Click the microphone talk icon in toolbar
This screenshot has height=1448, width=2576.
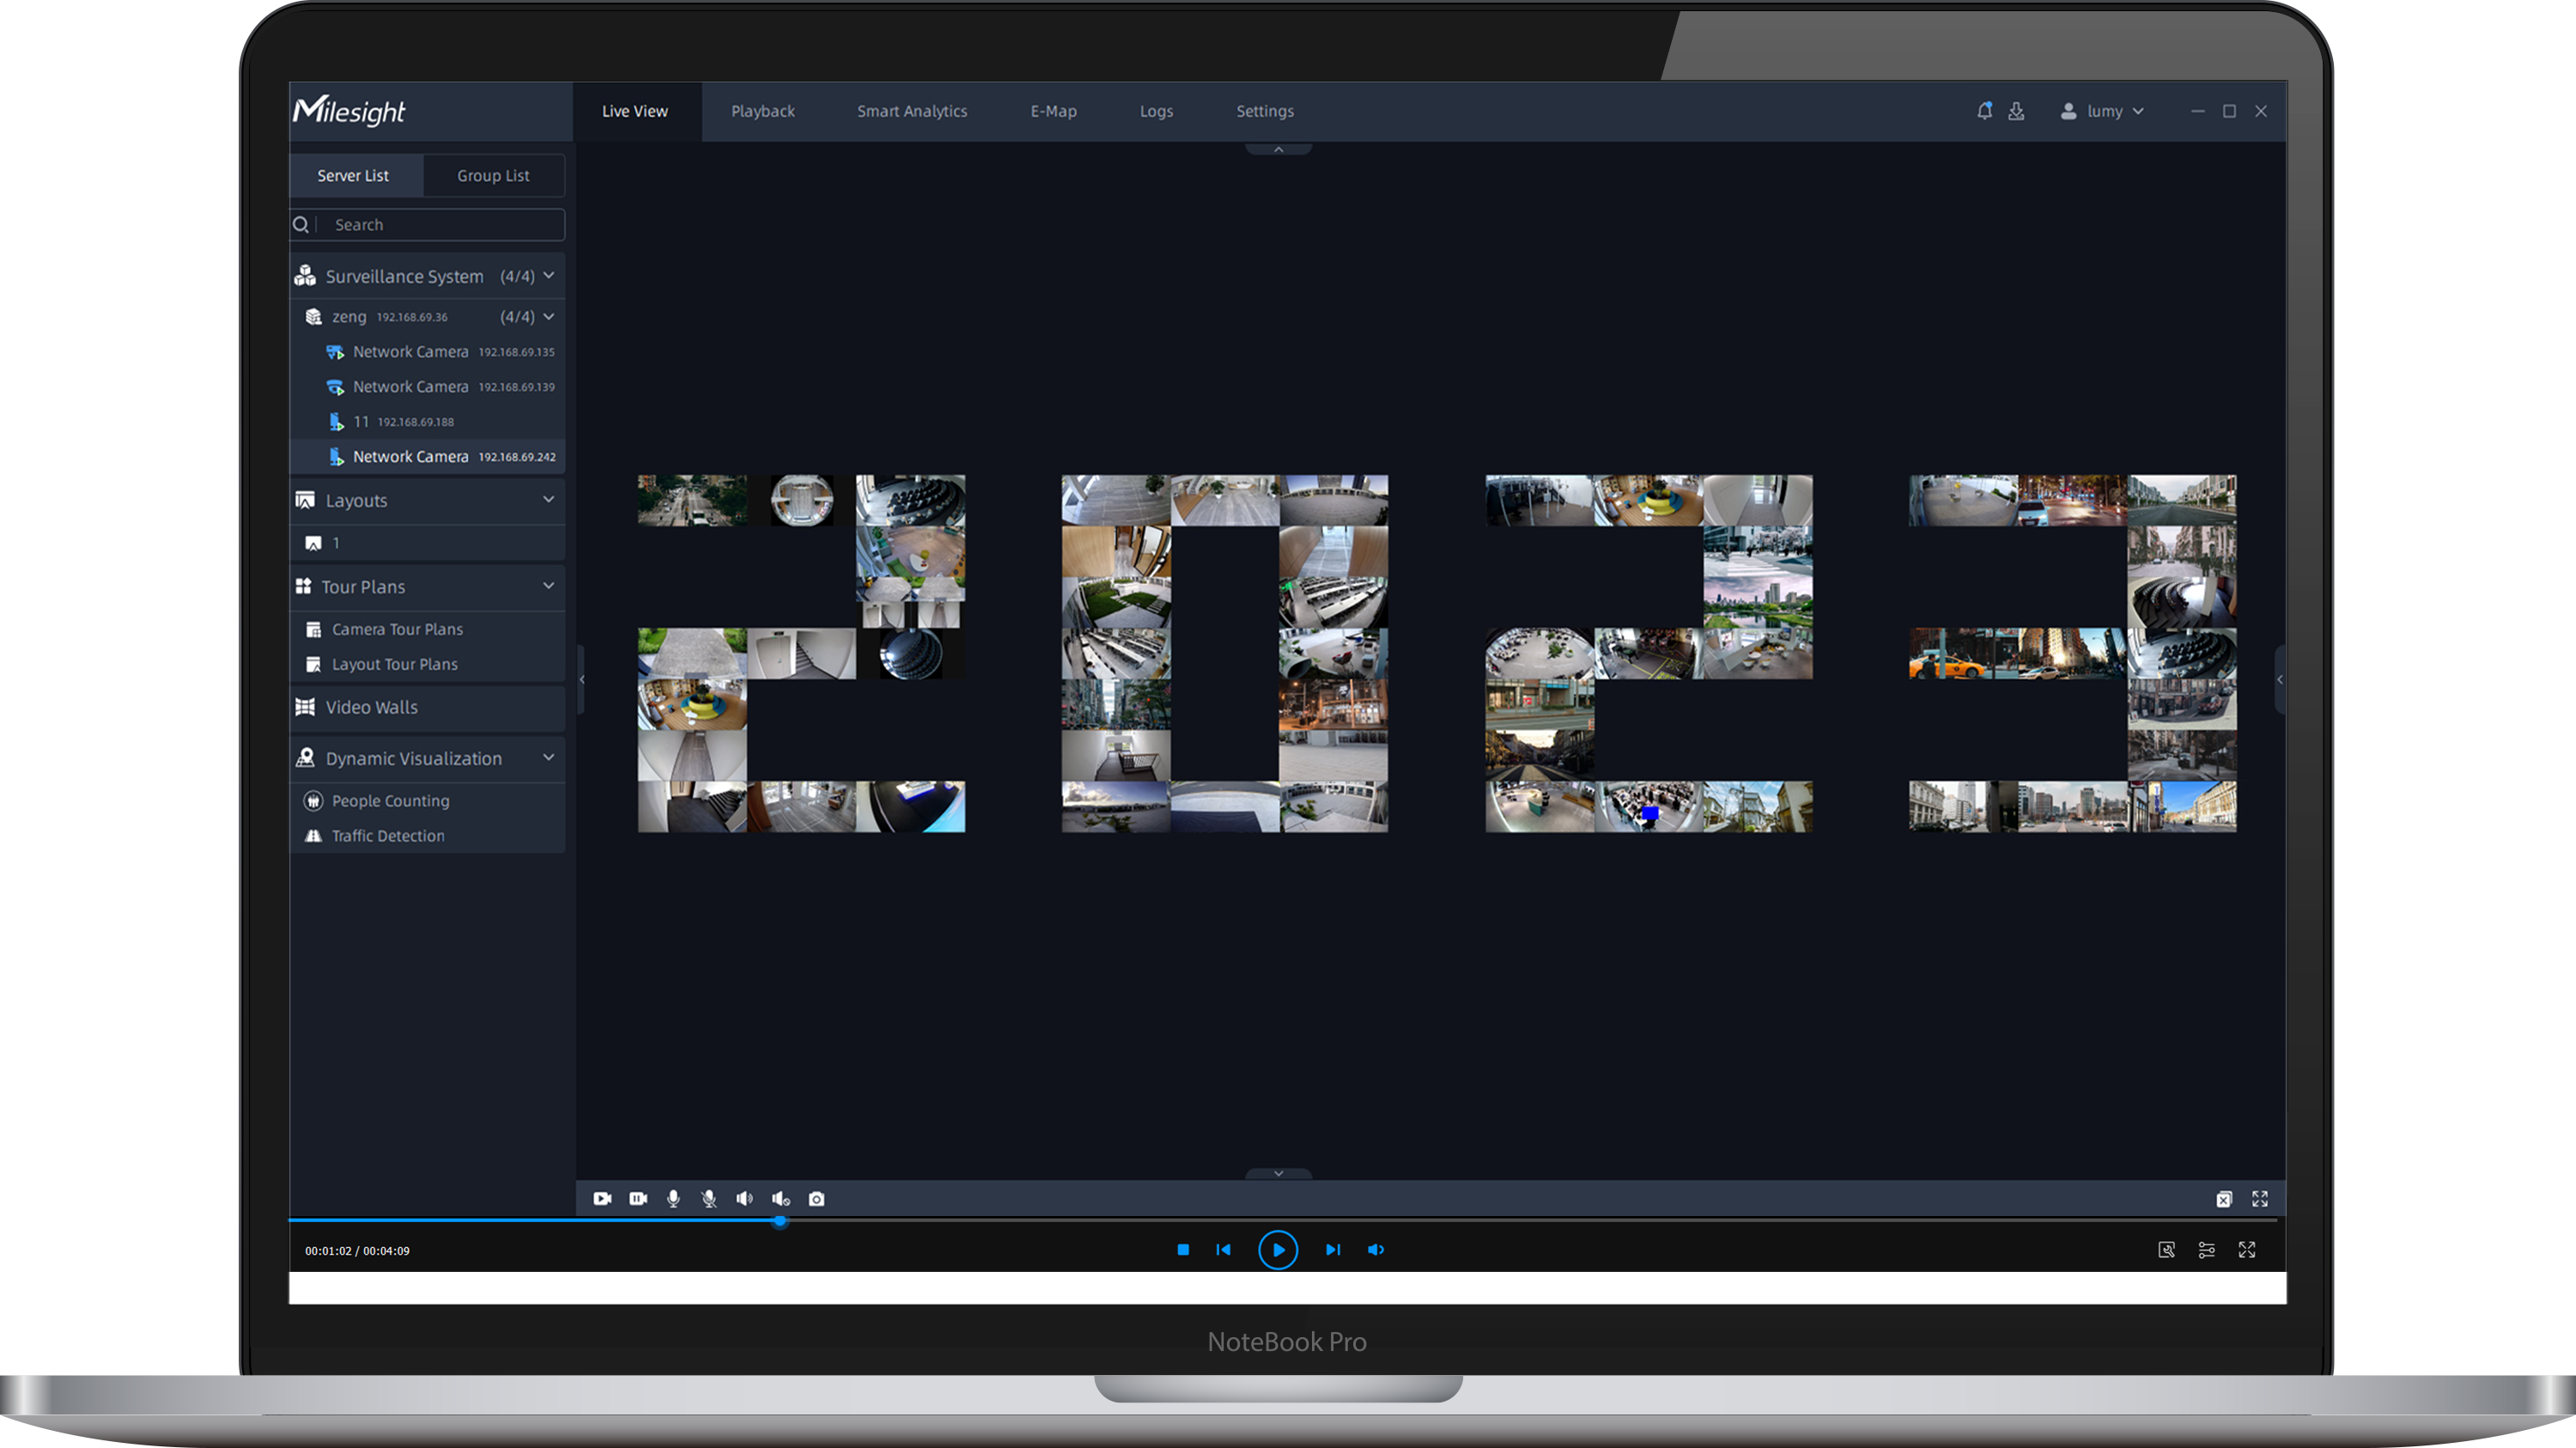[673, 1199]
